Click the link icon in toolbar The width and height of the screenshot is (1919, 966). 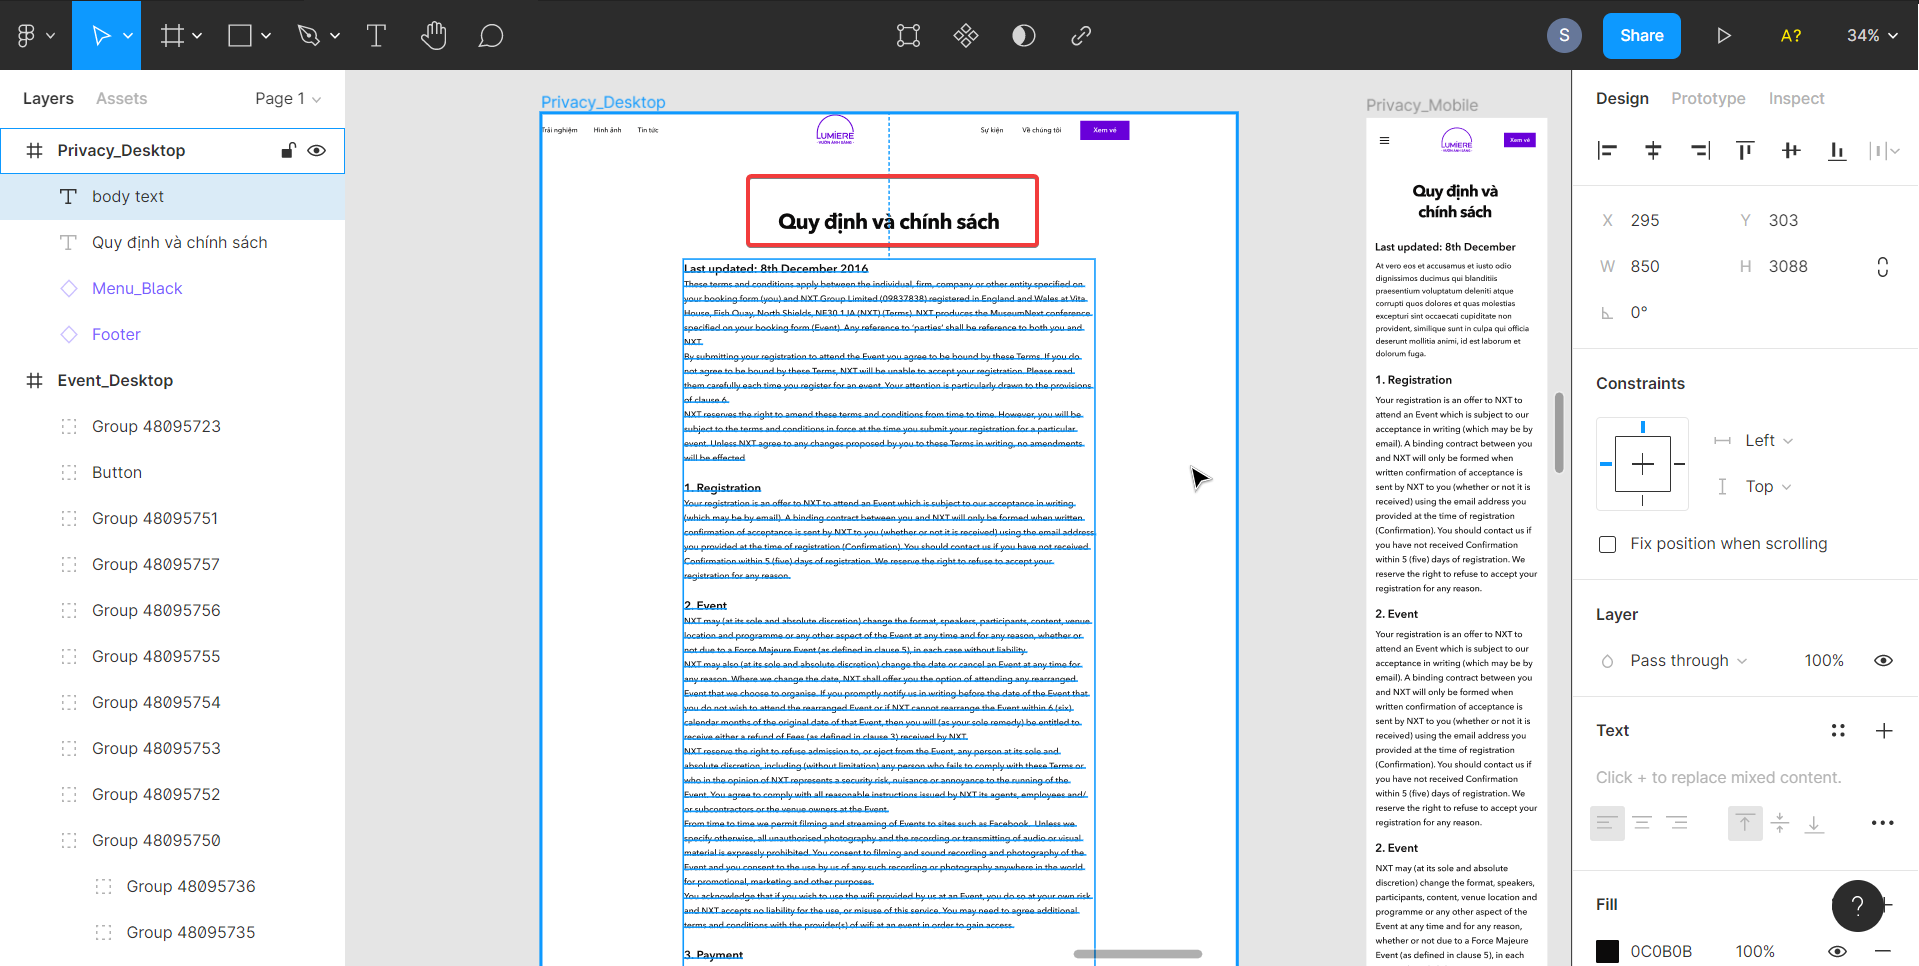(x=1081, y=36)
